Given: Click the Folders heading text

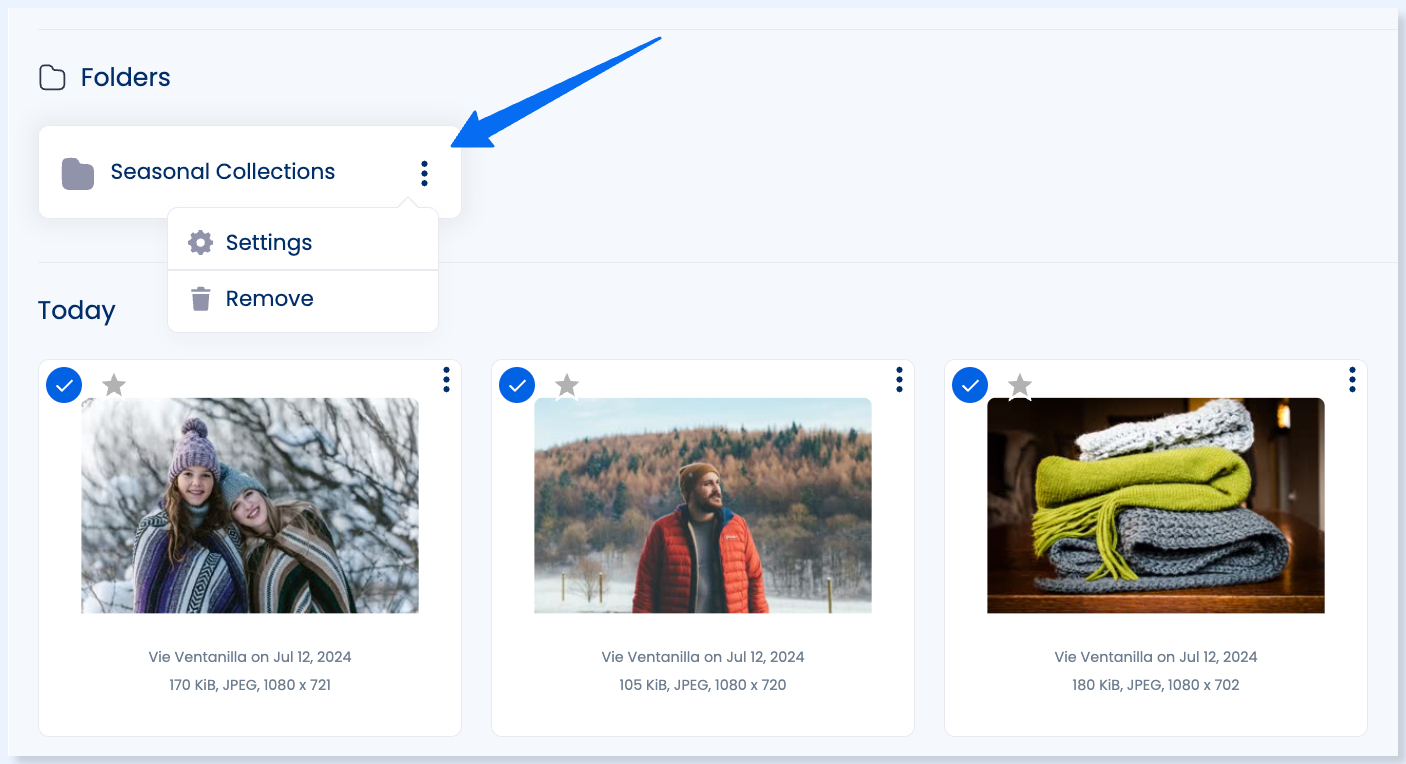Looking at the screenshot, I should point(126,77).
